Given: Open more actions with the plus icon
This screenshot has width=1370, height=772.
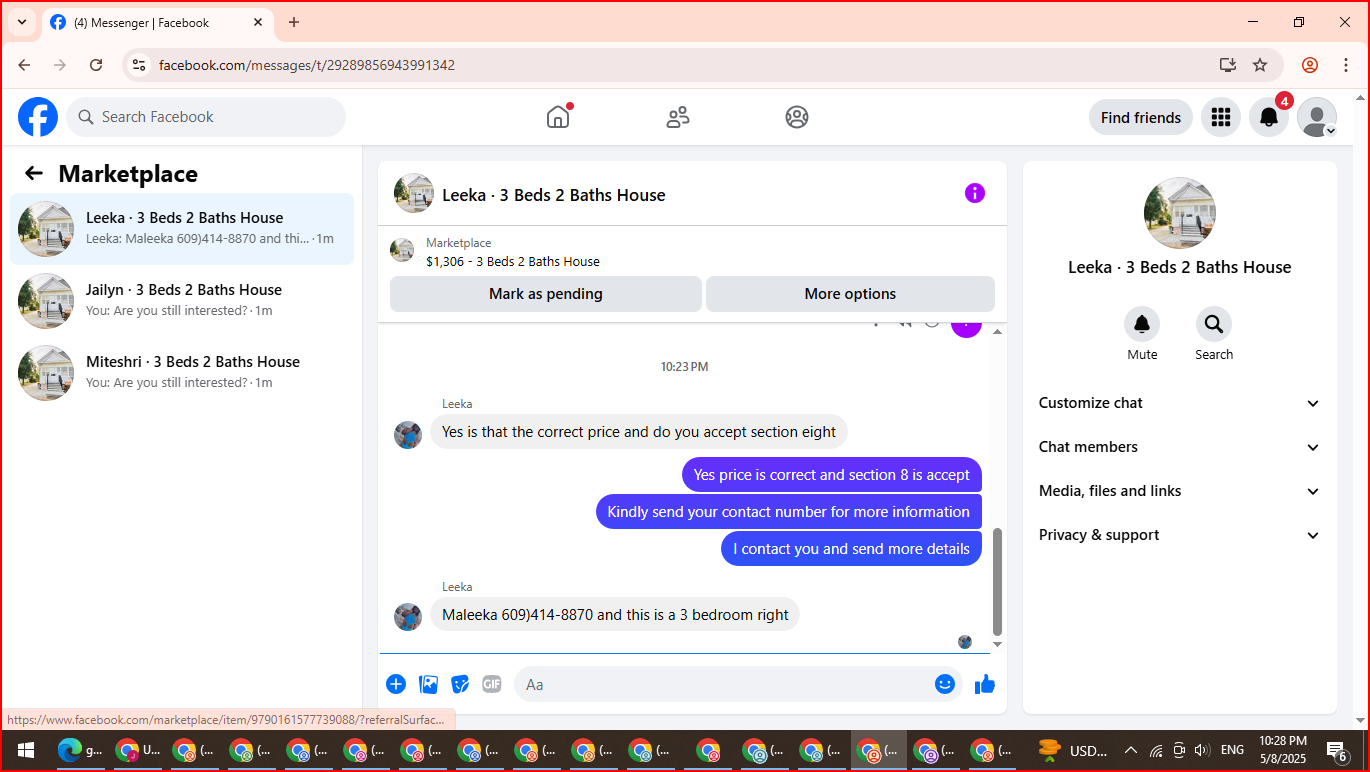Looking at the screenshot, I should tap(396, 684).
